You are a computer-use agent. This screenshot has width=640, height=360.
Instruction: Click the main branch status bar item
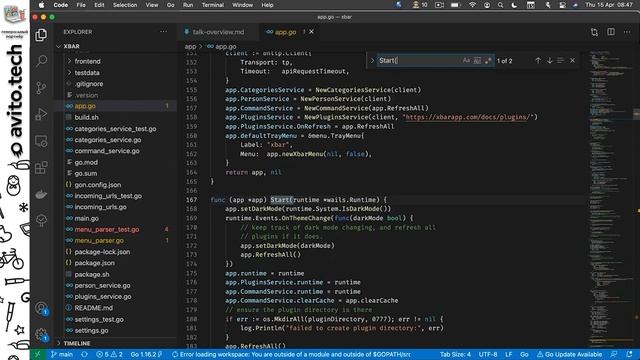pos(62,354)
